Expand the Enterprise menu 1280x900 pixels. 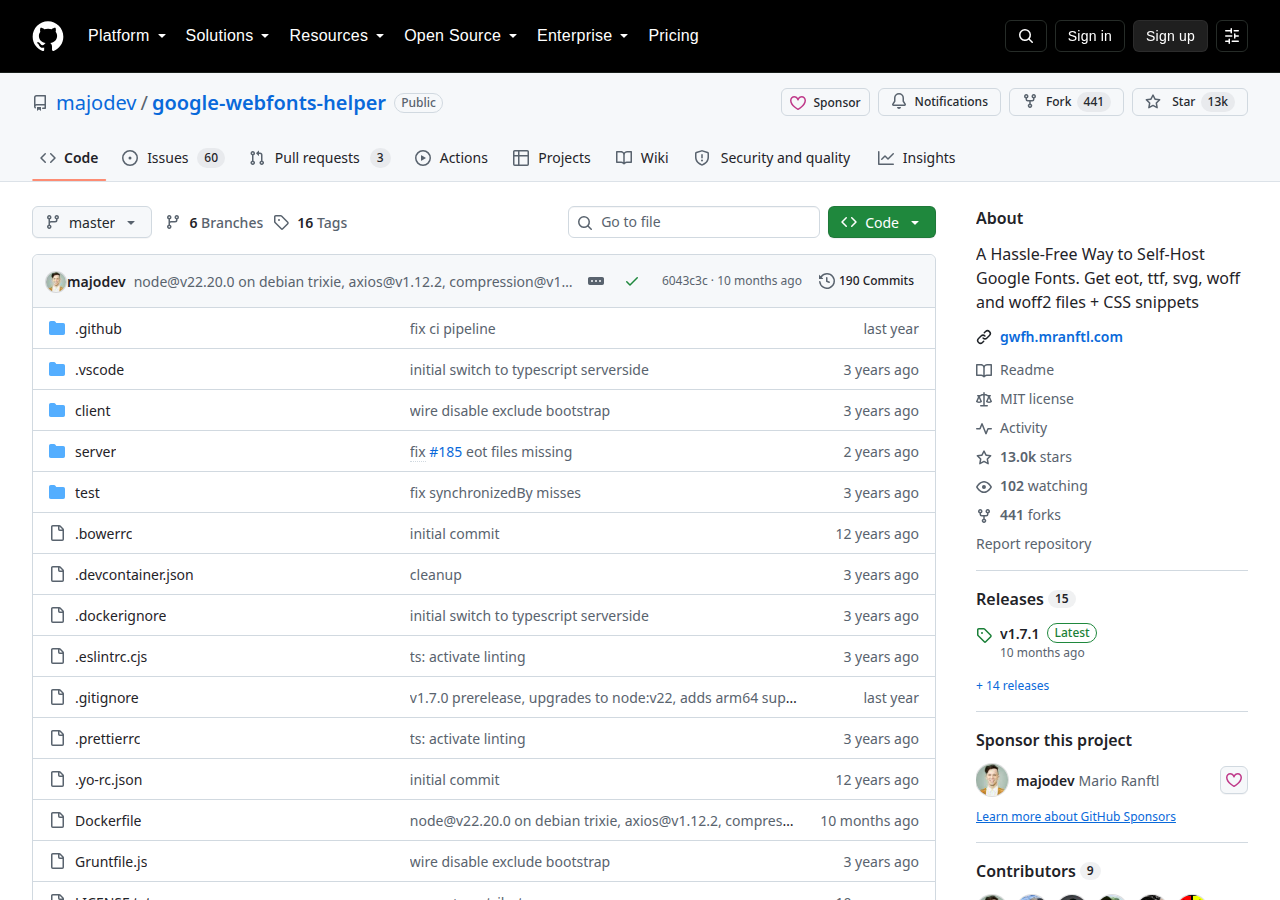pos(583,36)
